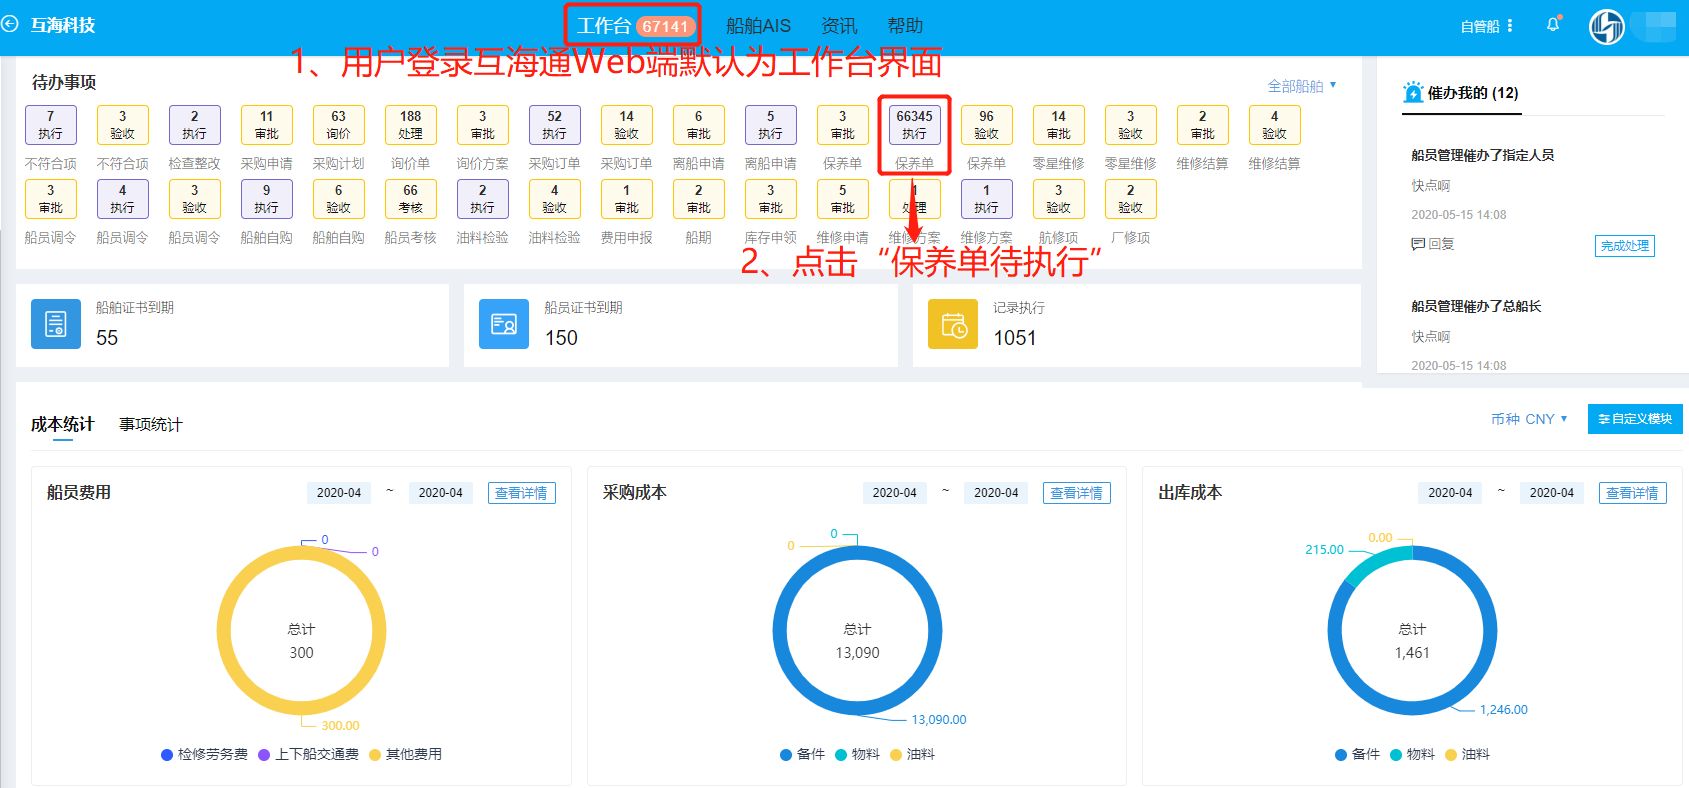Click the blue 船舶证书到期 document icon

tap(56, 324)
